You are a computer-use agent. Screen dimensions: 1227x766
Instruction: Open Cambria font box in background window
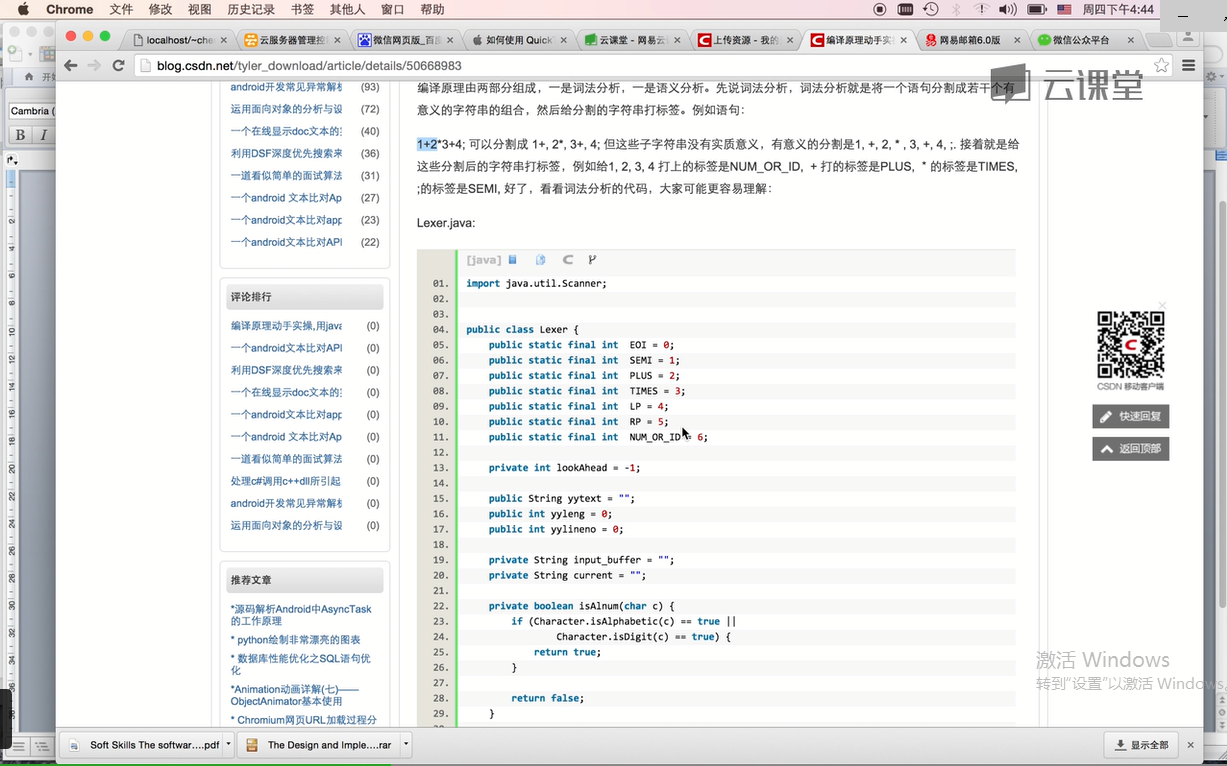tap(32, 111)
